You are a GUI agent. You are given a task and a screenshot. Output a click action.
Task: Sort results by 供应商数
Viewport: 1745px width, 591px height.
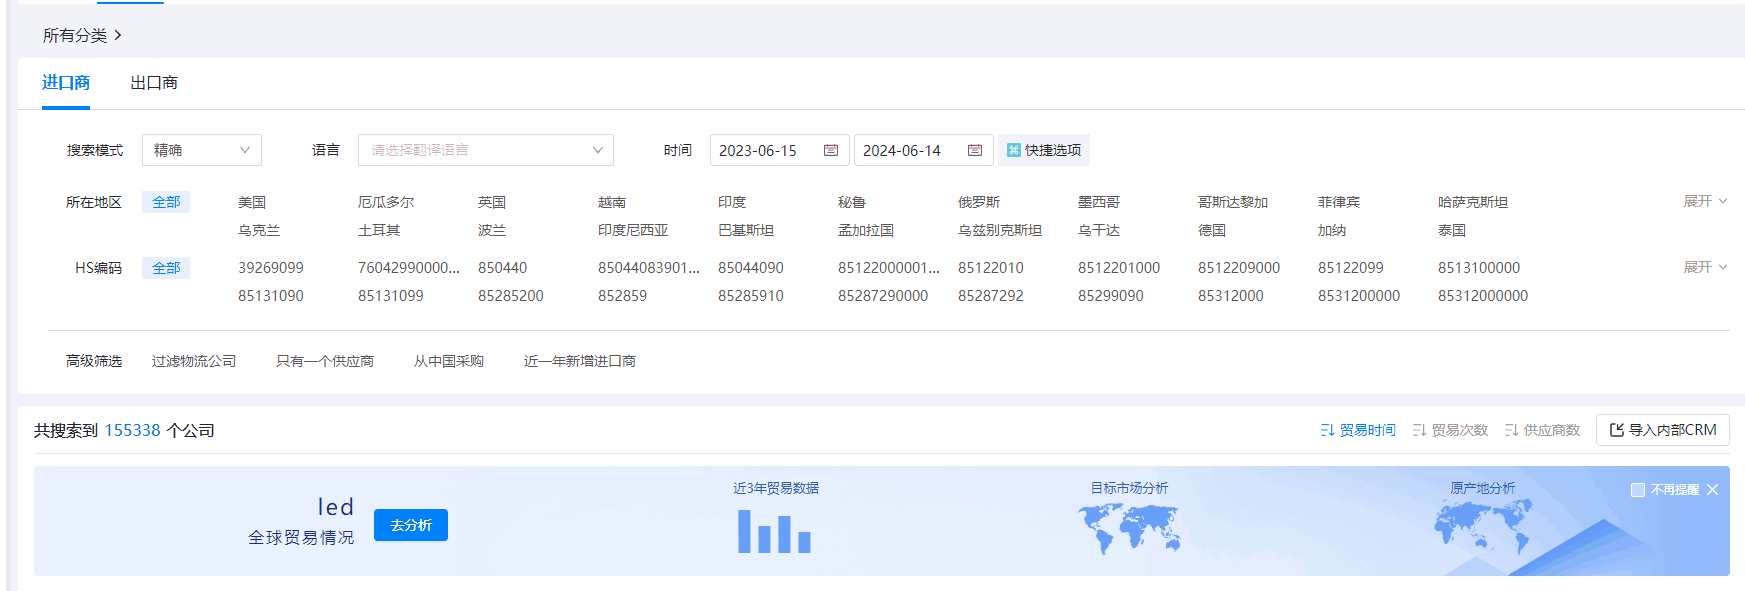point(1541,430)
